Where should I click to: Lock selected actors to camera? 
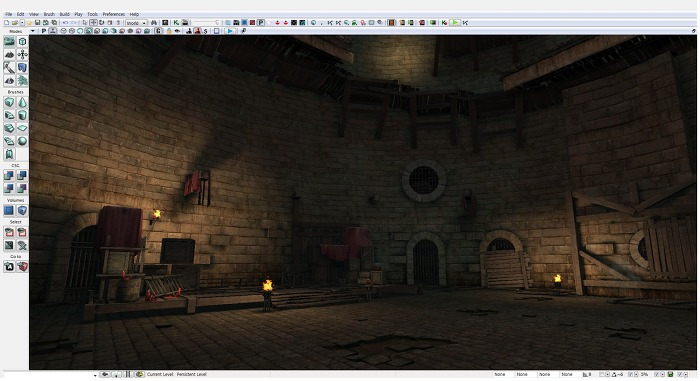coord(169,31)
